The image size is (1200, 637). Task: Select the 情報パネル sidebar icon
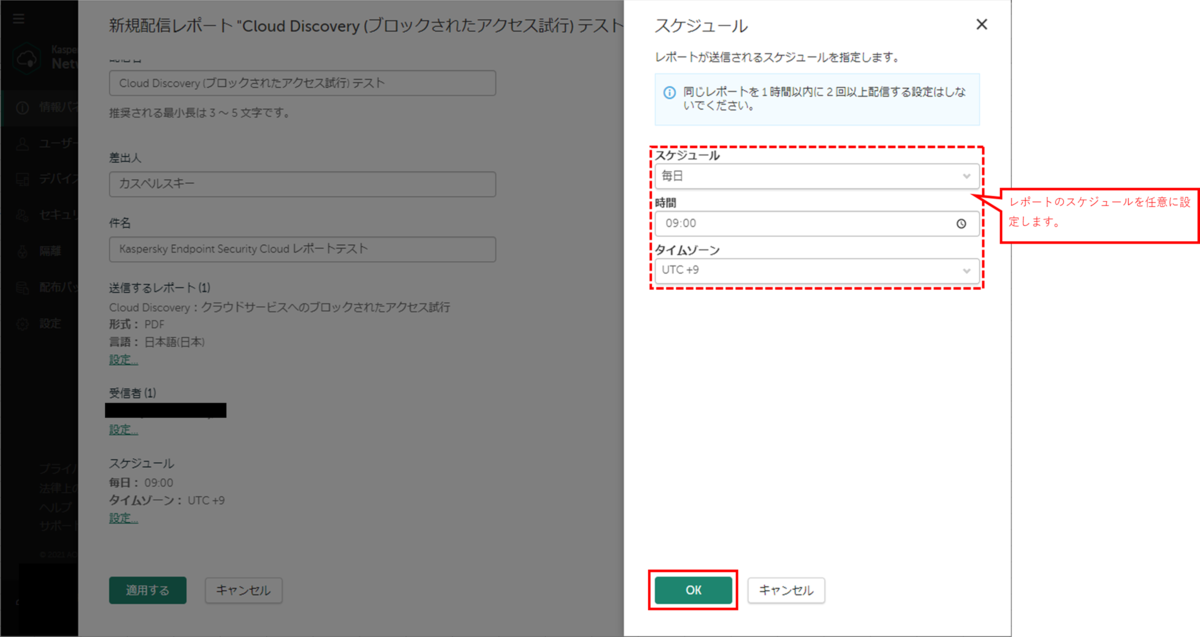click(22, 109)
